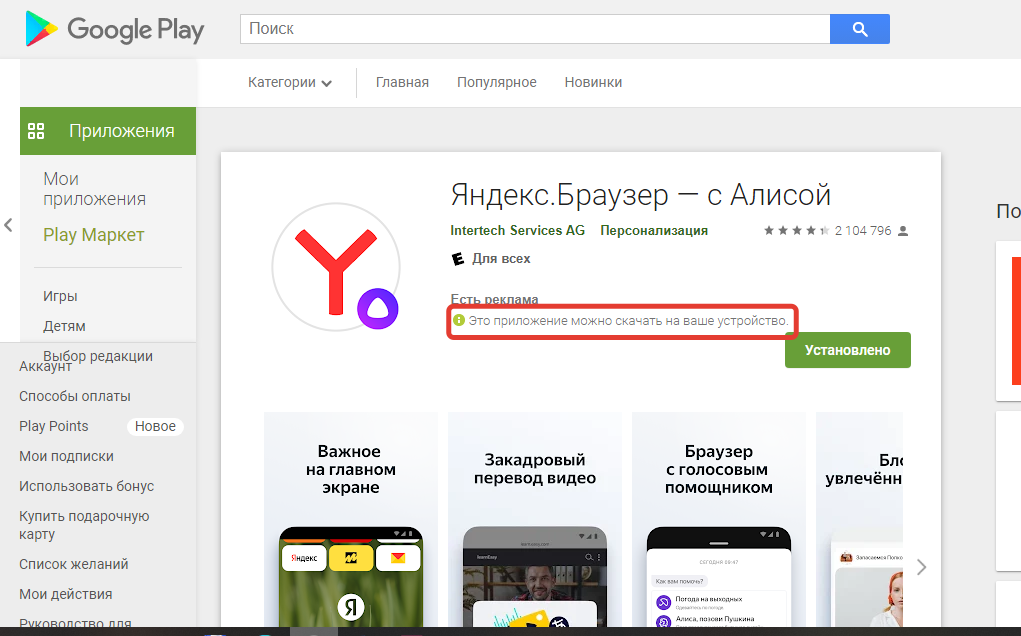Collapse the sidebar using the left chevron

pos(9,226)
